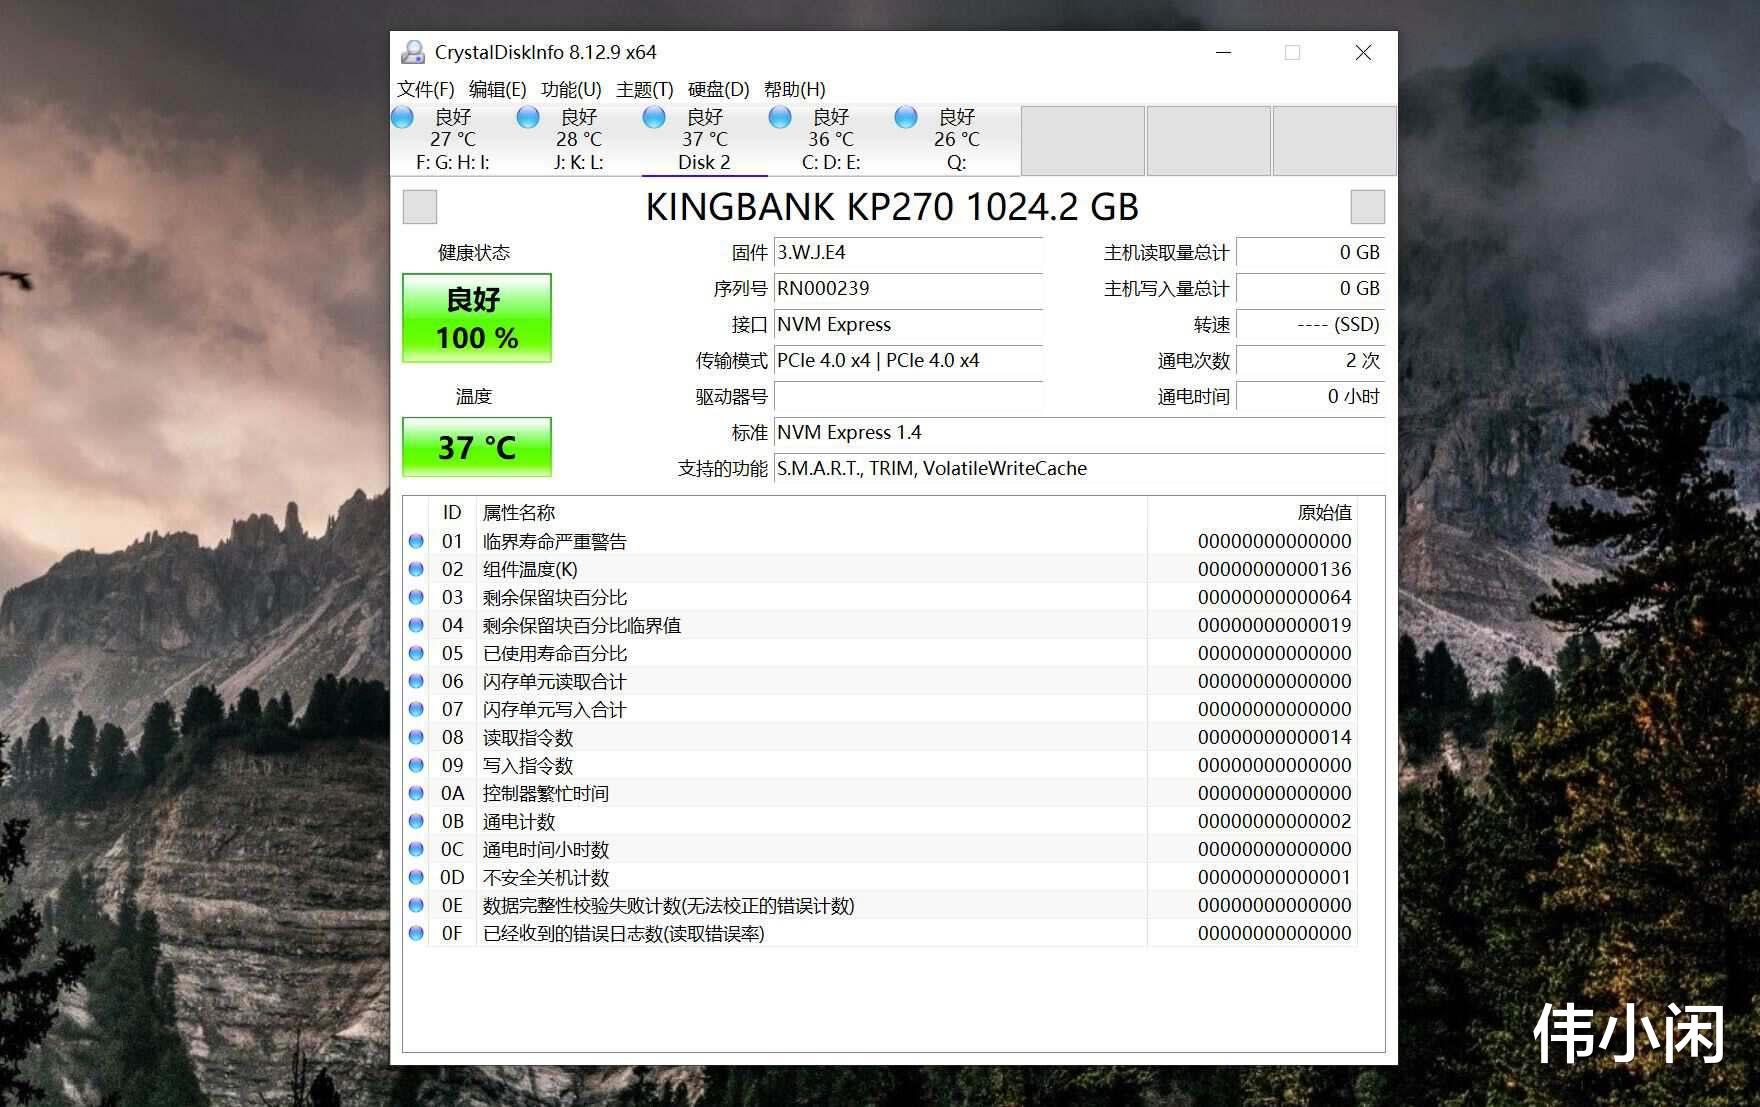
Task: Click the green 37 °C temperature button
Action: pyautogui.click(x=477, y=447)
